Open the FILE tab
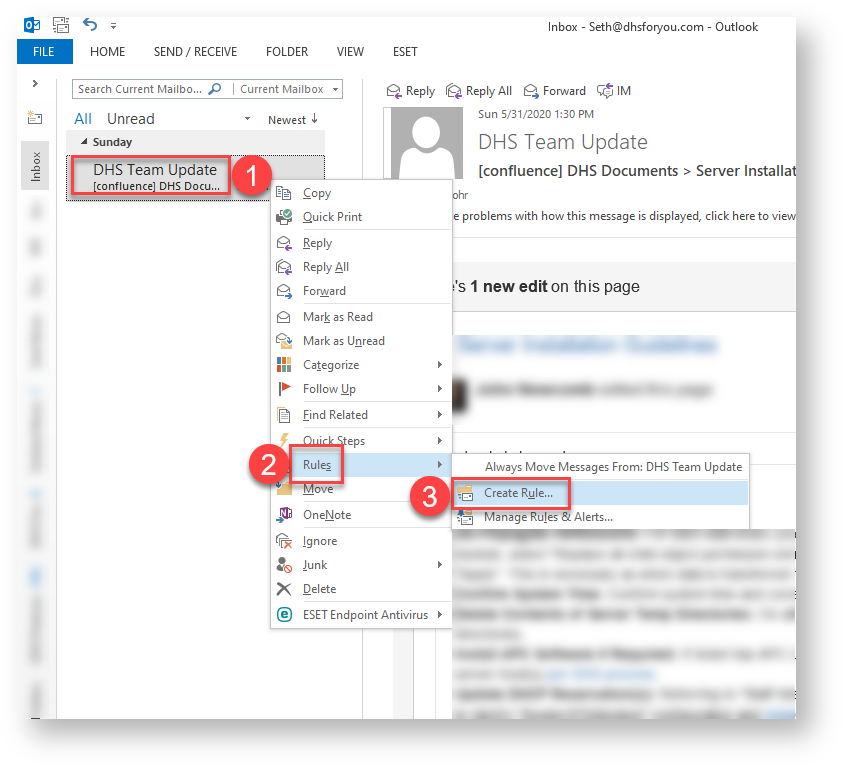 [44, 52]
